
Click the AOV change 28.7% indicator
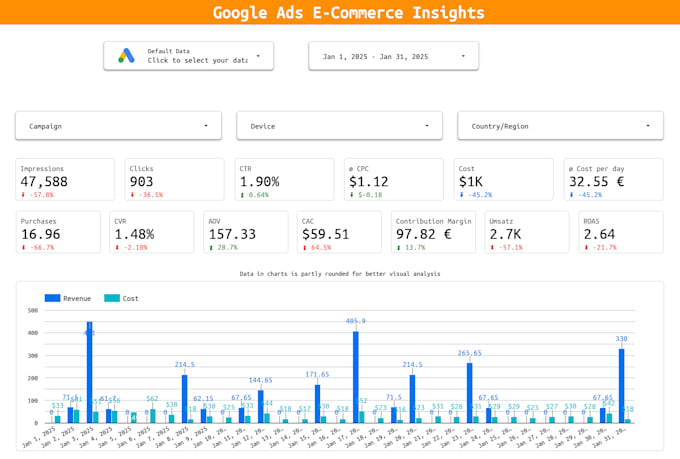[x=224, y=247]
